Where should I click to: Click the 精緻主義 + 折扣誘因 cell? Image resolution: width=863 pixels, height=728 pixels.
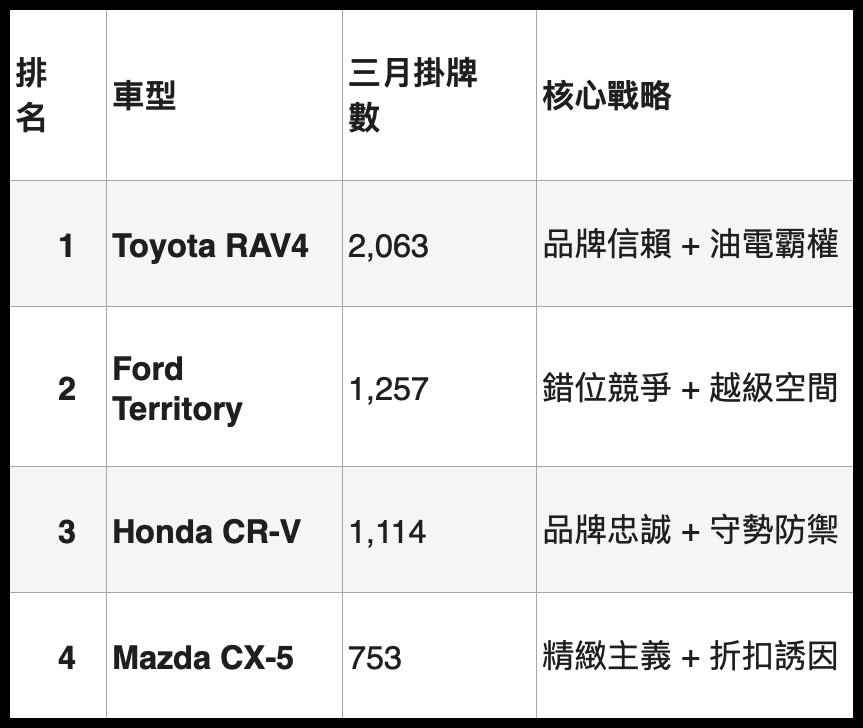[x=690, y=658]
